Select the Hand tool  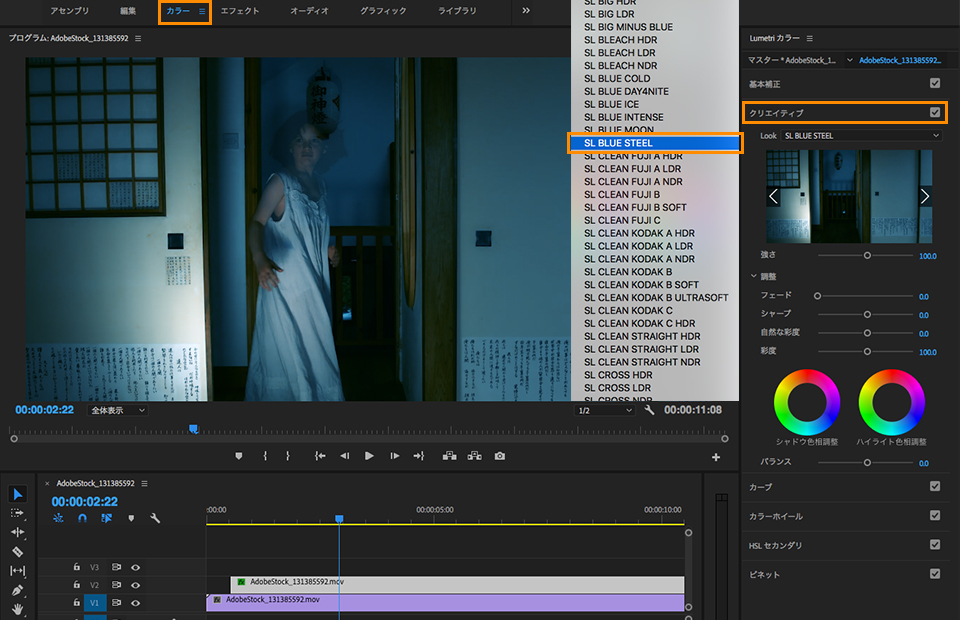point(17,609)
